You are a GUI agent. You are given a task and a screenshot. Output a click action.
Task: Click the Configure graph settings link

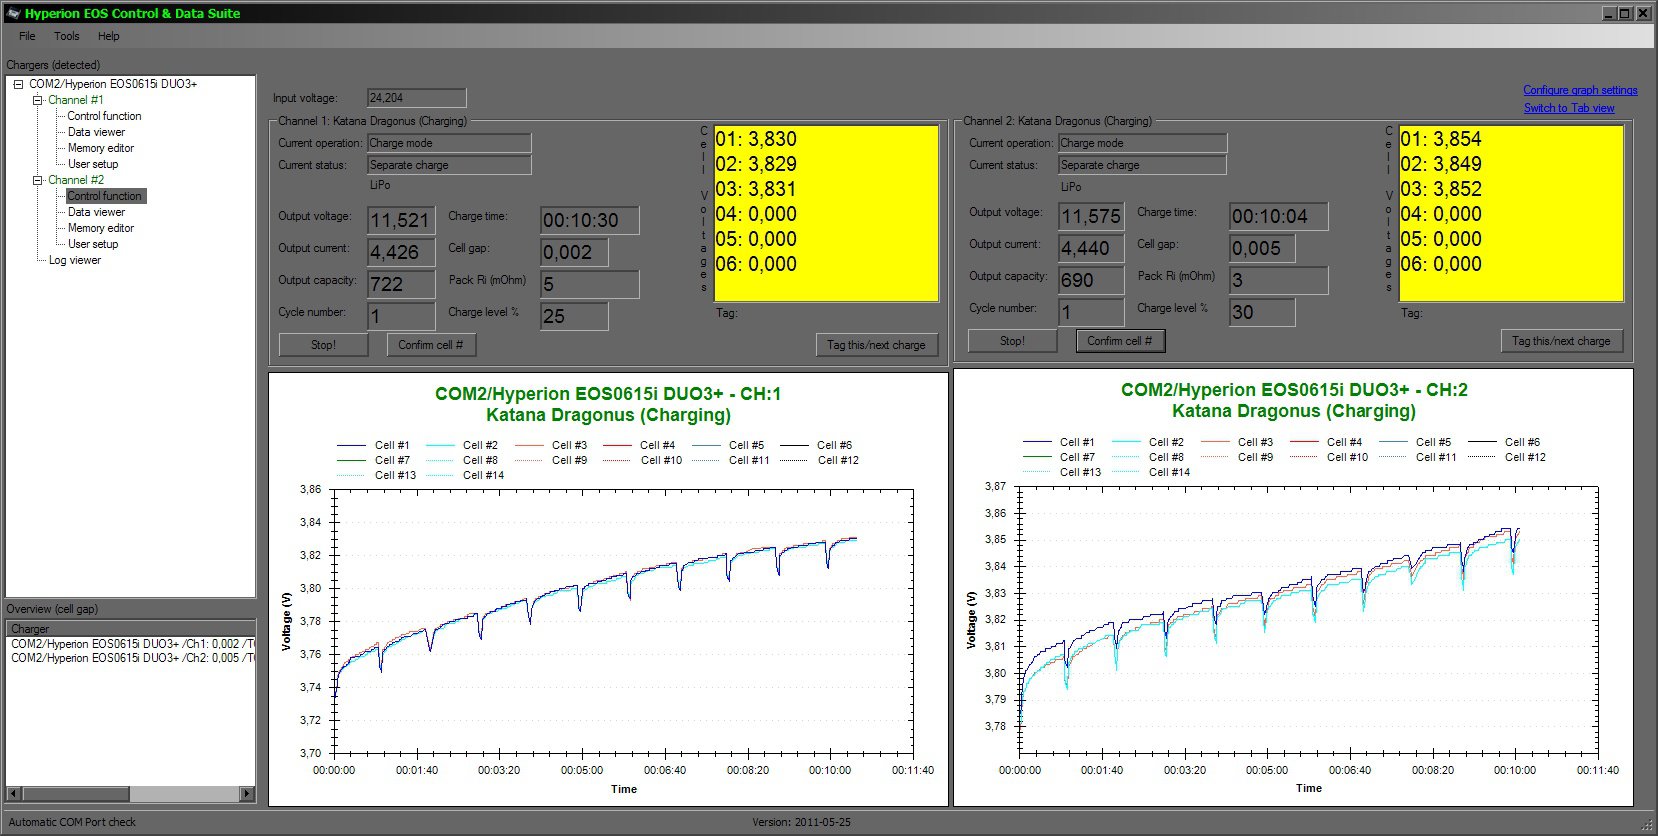click(1580, 90)
